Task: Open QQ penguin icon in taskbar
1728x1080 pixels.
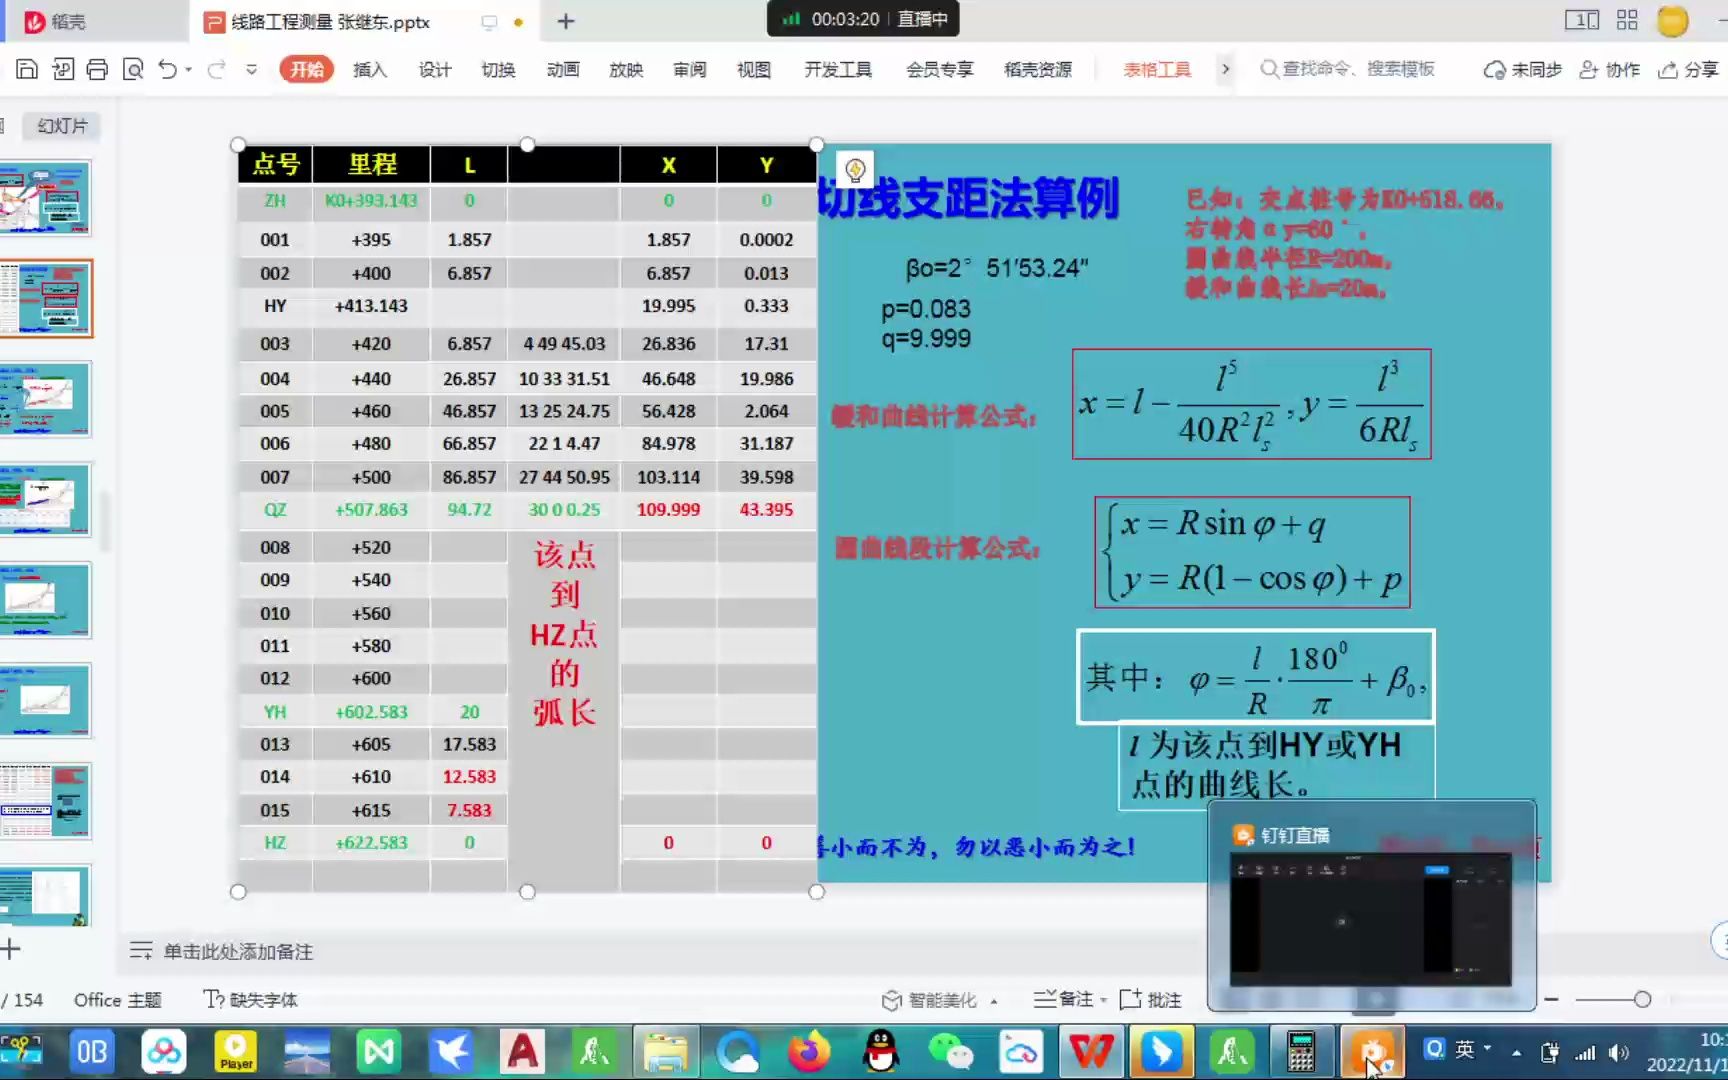Action: pos(880,1052)
